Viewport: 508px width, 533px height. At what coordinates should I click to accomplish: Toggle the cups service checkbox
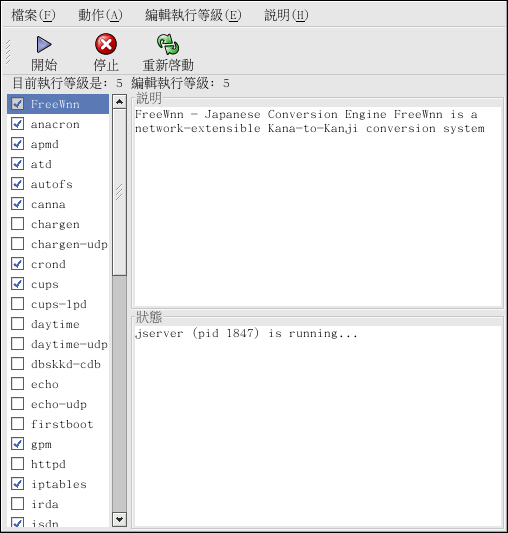point(17,284)
